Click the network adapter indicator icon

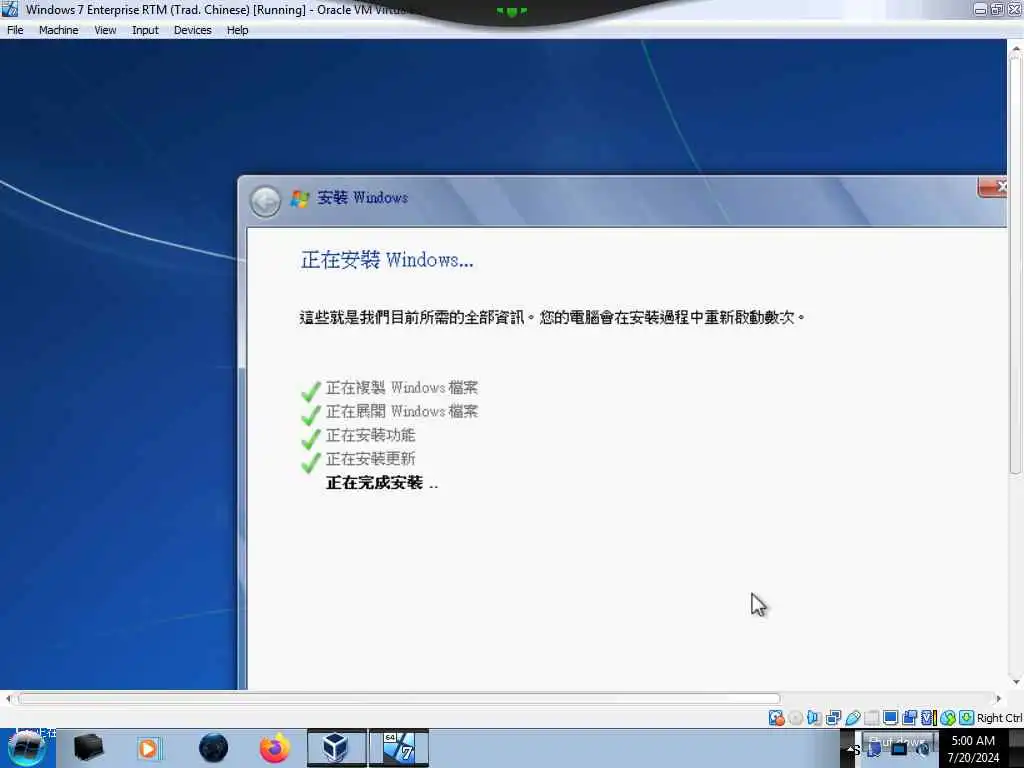click(833, 718)
